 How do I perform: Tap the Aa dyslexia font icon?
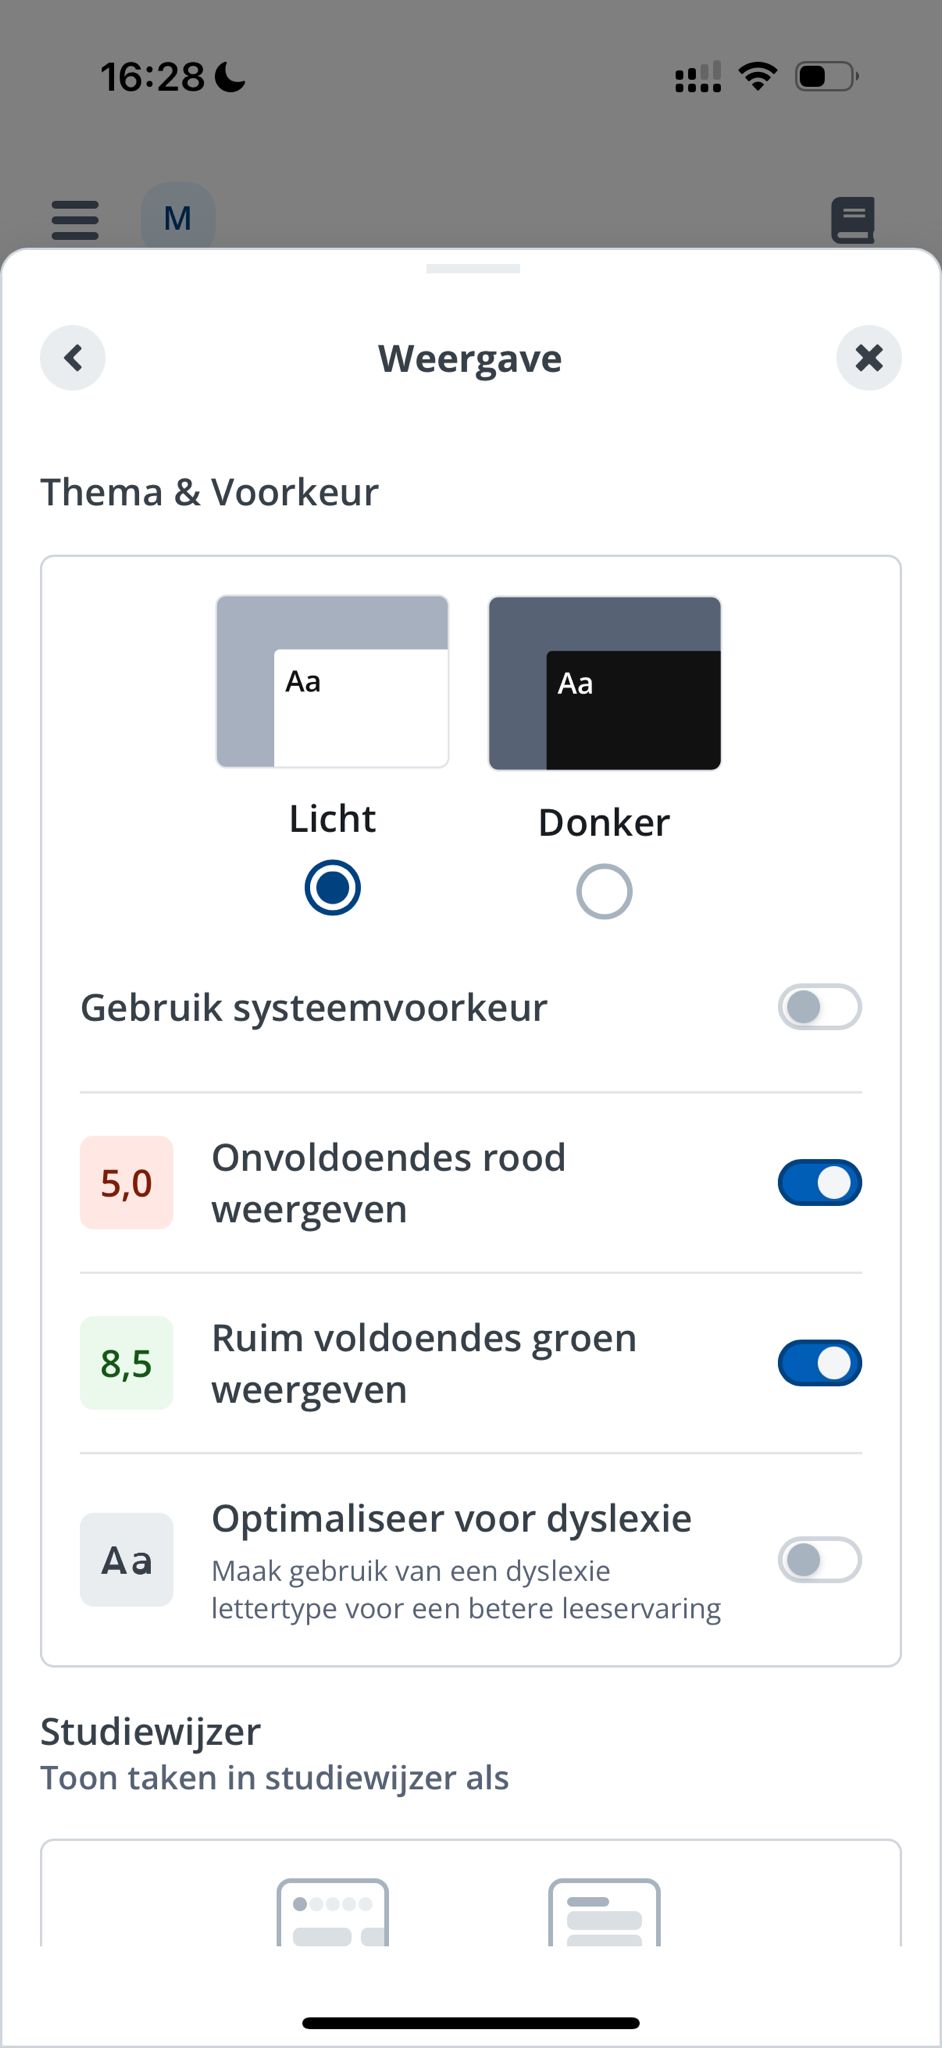click(127, 1560)
